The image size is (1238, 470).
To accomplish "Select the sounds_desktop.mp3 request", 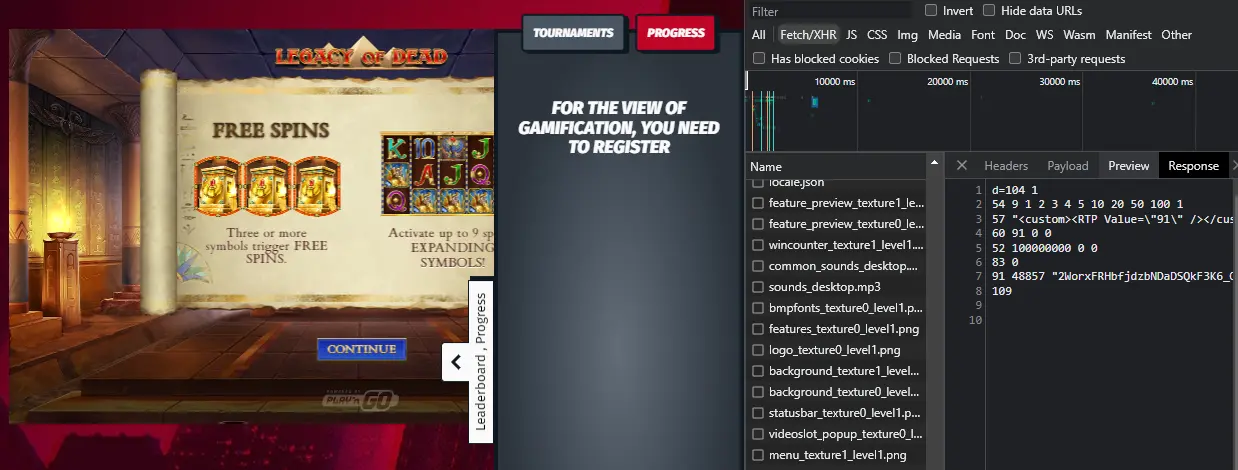I will click(836, 287).
